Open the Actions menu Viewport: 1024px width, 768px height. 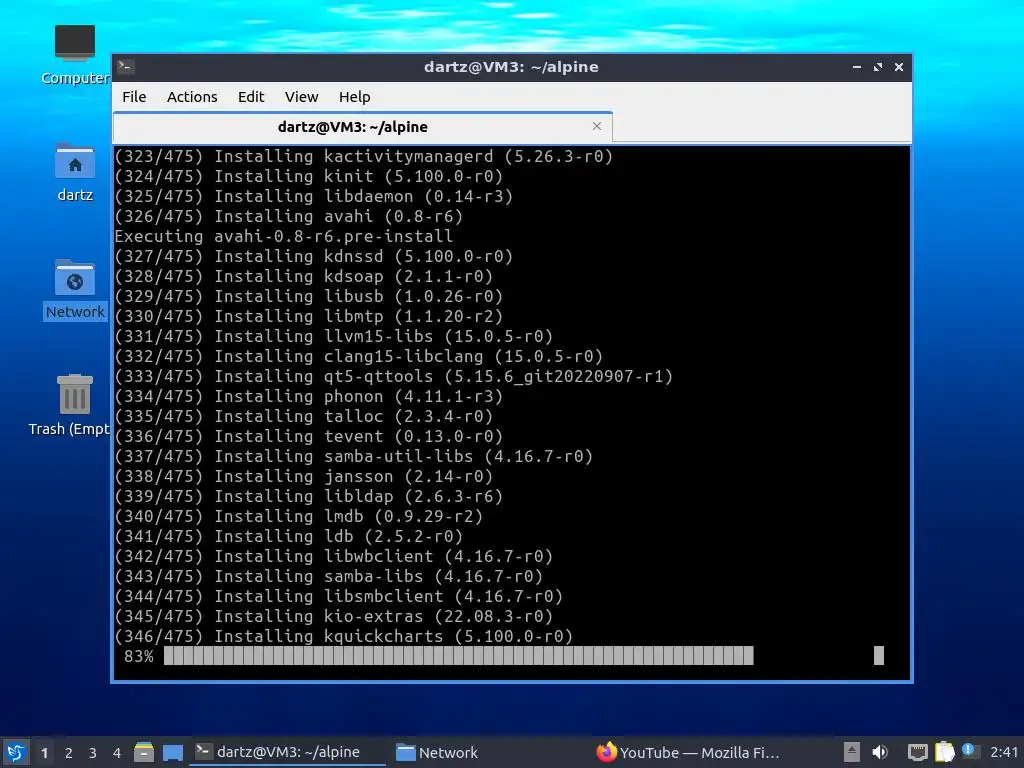pyautogui.click(x=192, y=97)
